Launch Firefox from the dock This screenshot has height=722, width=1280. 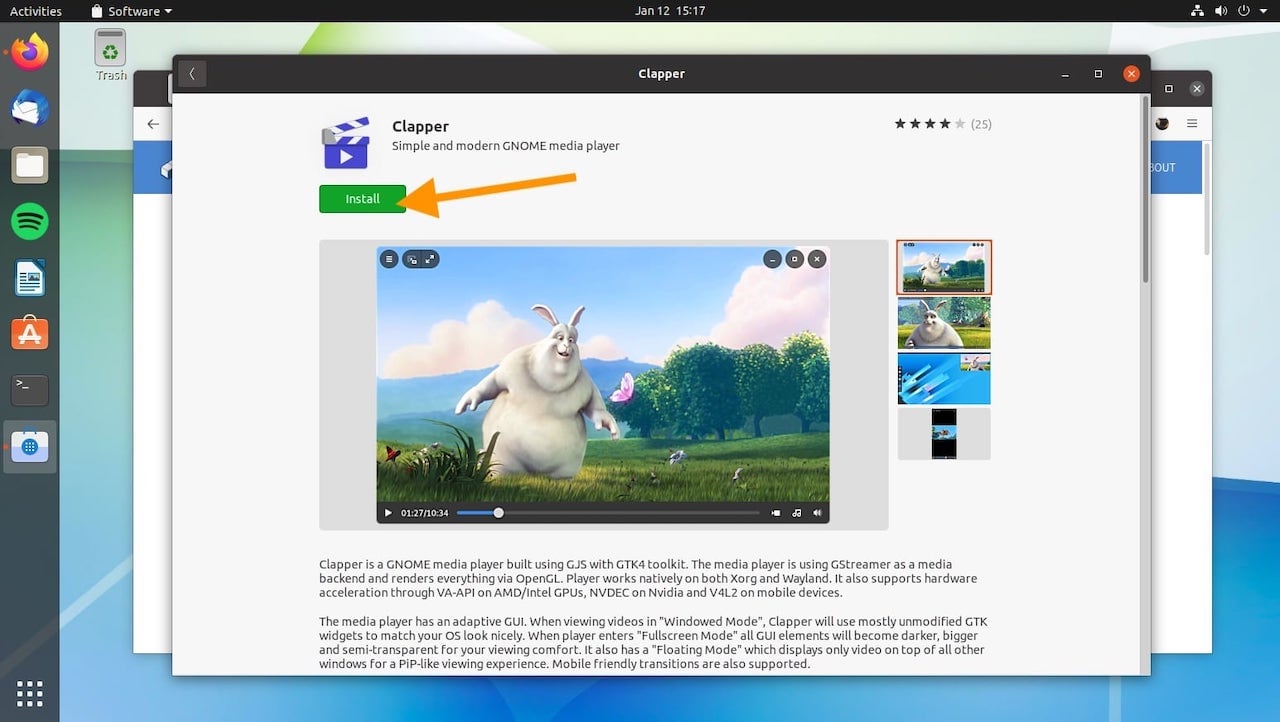coord(30,52)
